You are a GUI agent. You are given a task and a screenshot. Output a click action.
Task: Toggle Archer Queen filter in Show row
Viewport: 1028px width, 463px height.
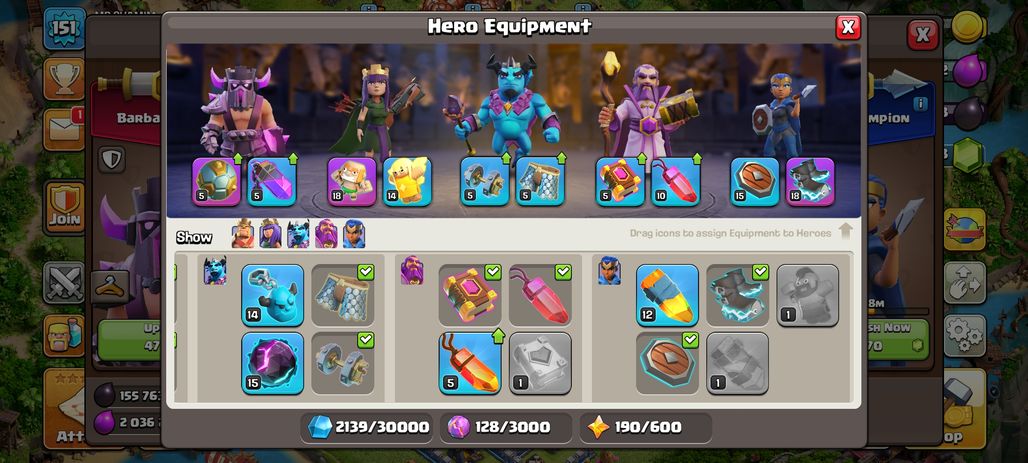270,234
